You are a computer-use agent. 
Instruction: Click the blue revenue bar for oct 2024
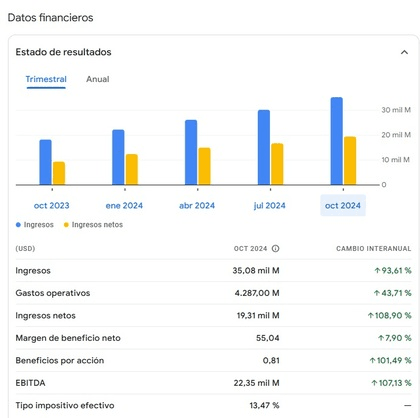click(337, 141)
